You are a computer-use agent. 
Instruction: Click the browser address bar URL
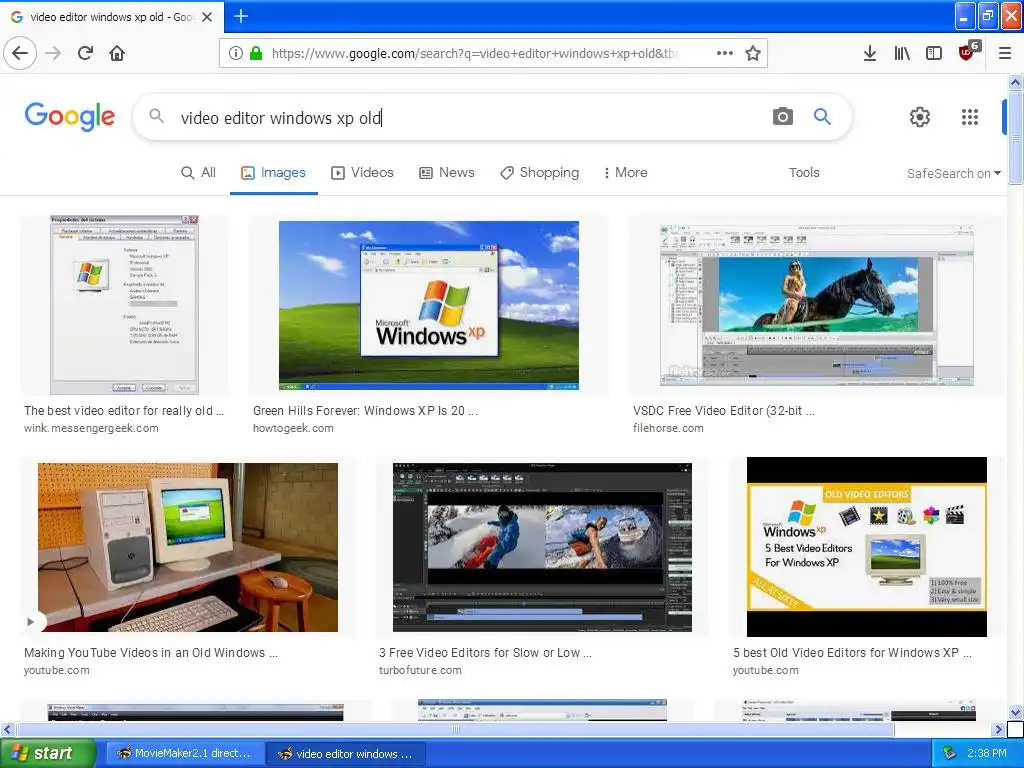[473, 54]
